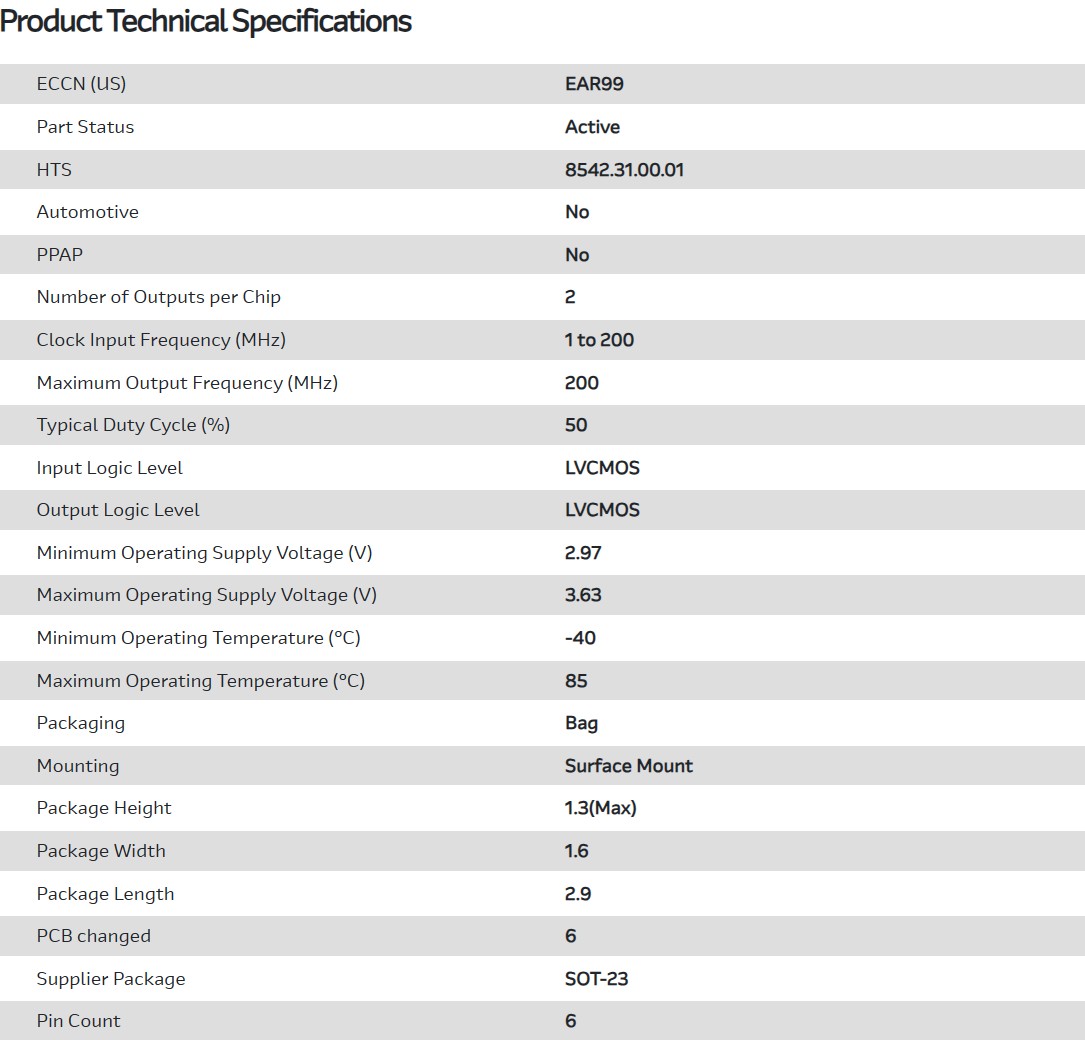Select the Part Status label

coord(85,127)
